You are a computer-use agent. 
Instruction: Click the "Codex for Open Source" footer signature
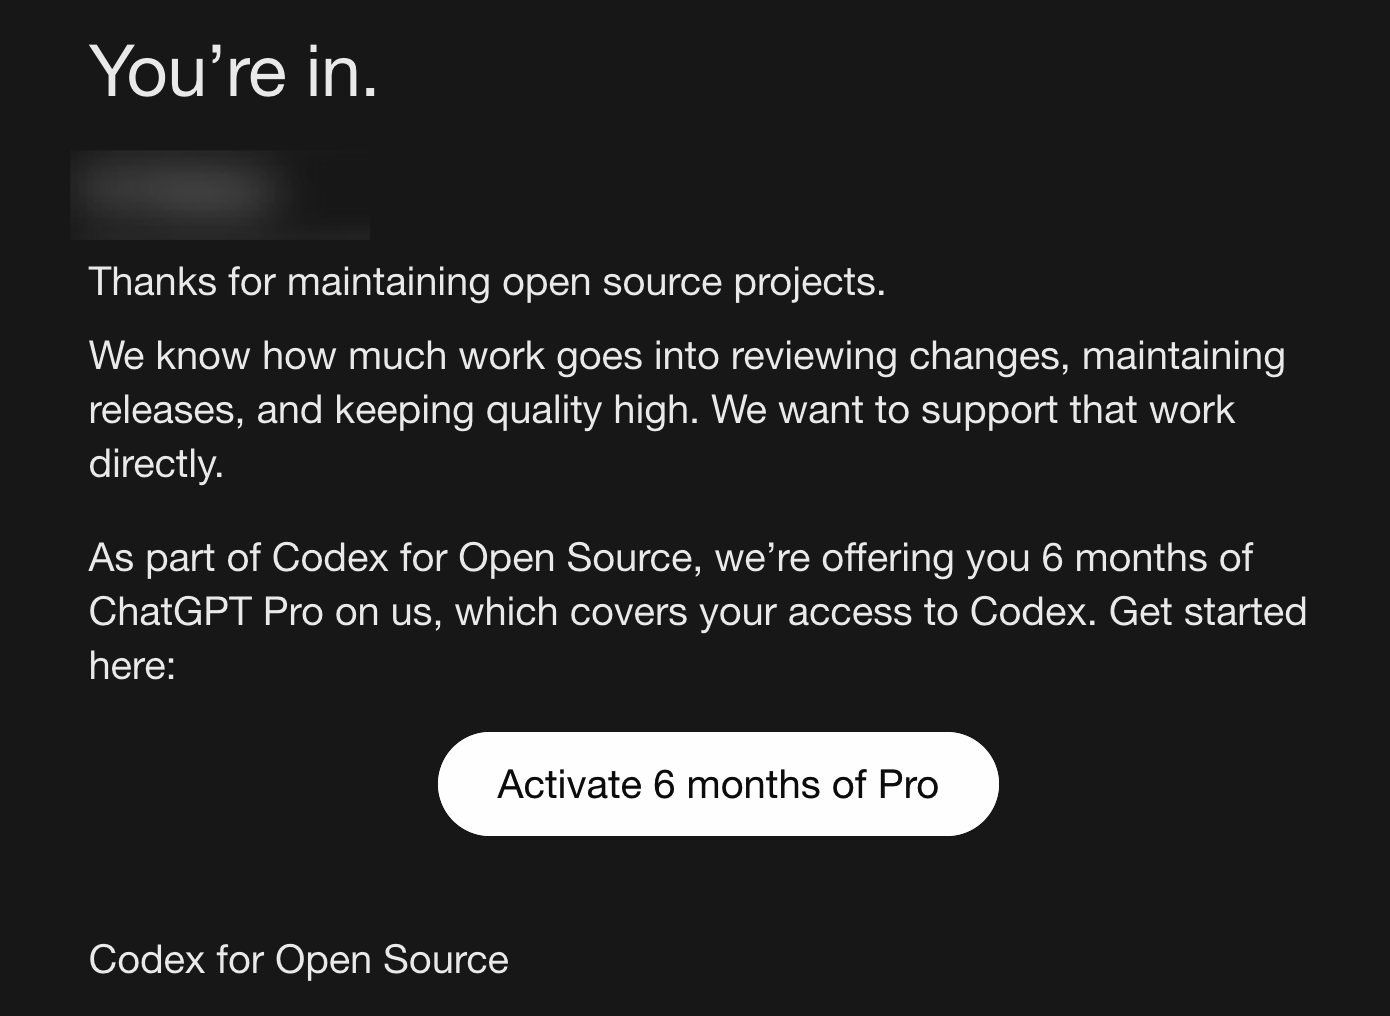[x=299, y=960]
